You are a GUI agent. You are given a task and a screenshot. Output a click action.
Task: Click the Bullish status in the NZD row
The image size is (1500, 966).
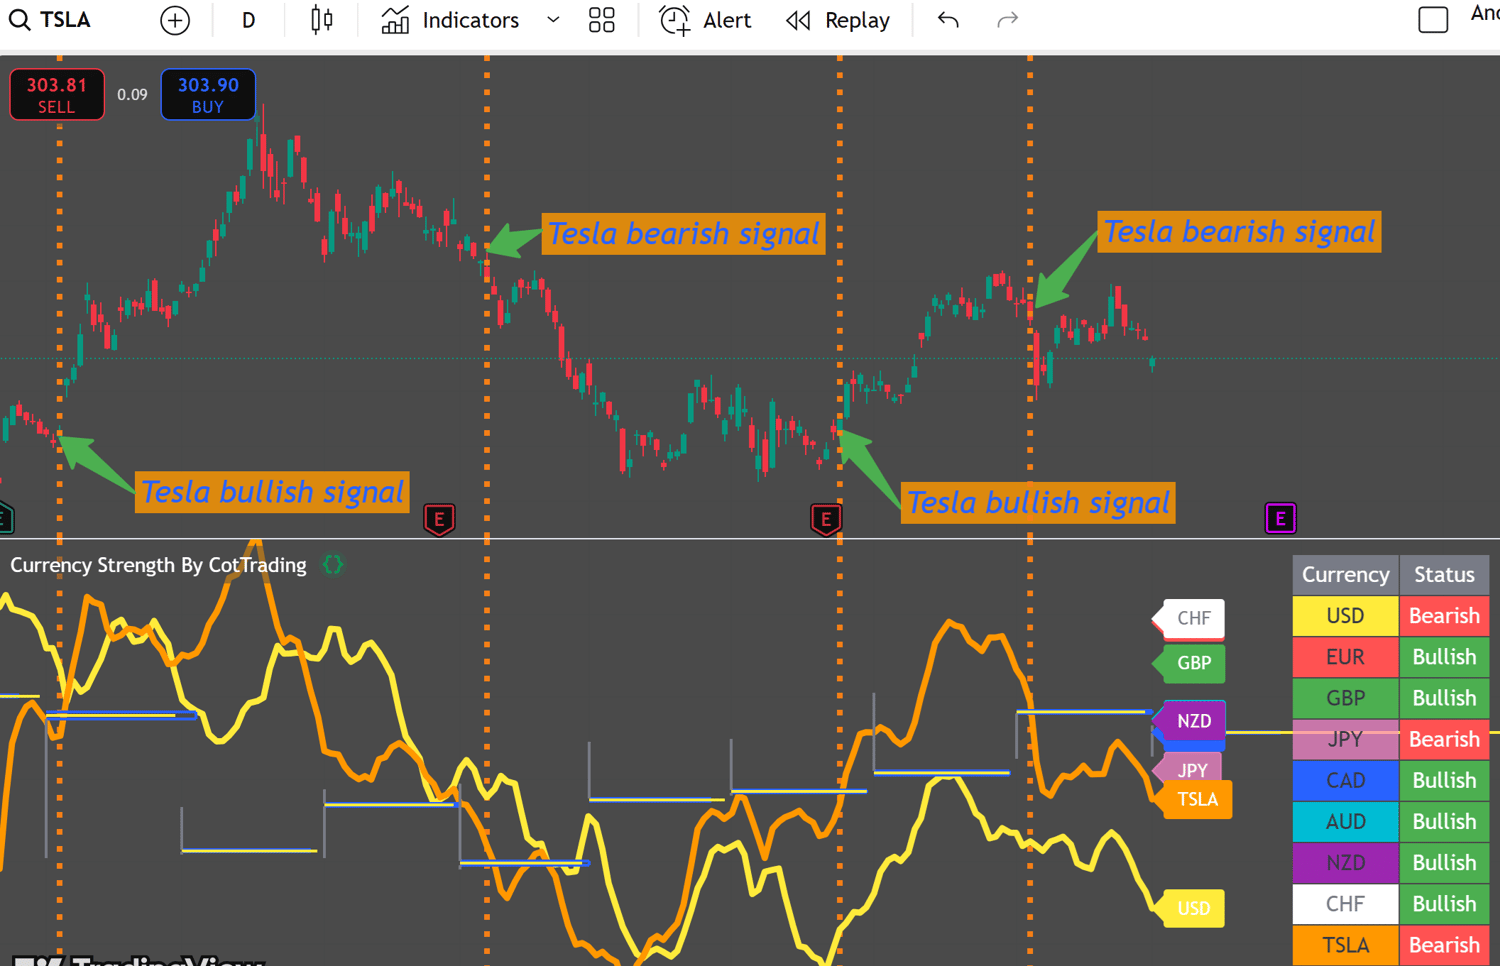(x=1444, y=862)
